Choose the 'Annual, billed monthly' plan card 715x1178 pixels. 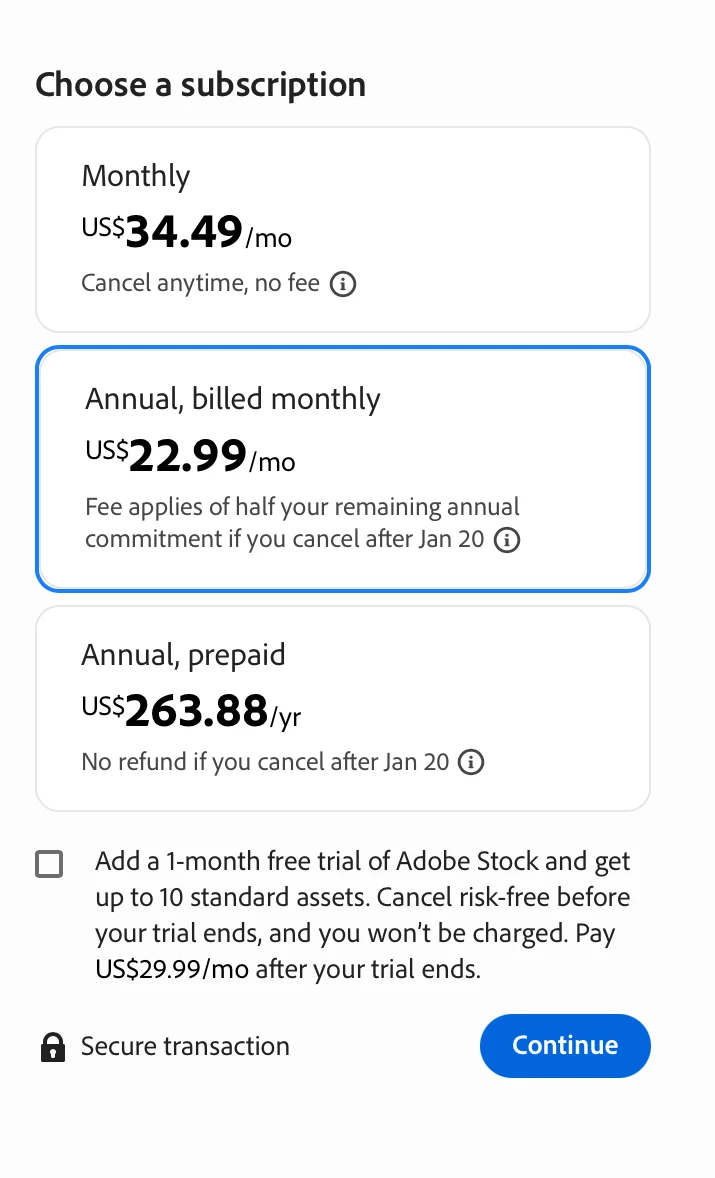(342, 469)
